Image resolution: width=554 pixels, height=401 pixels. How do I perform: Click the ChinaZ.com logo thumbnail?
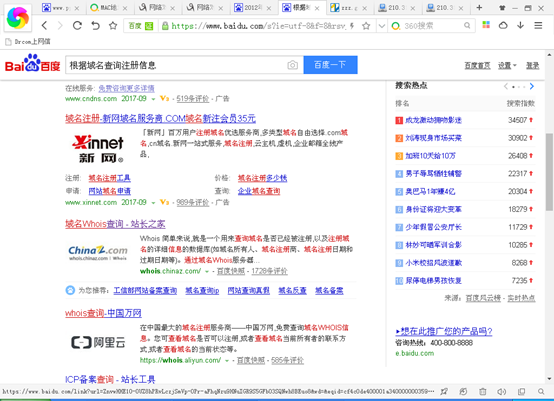coord(98,253)
